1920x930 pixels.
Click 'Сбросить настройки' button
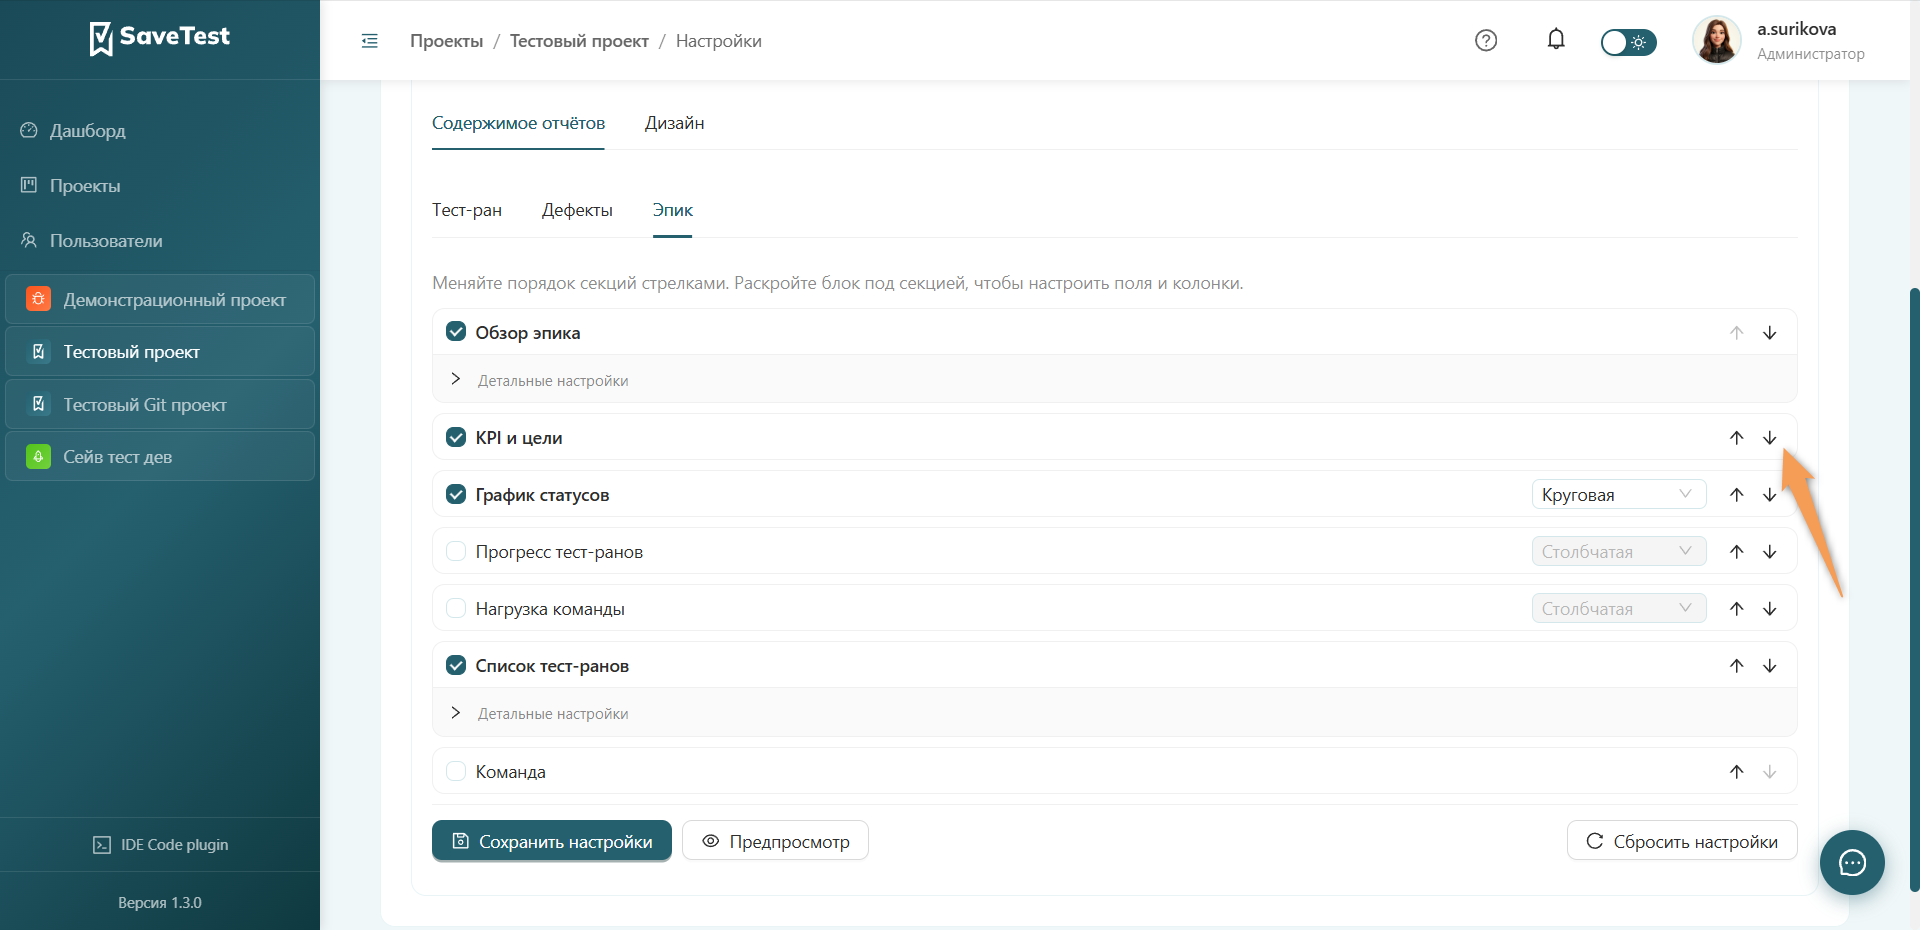pyautogui.click(x=1682, y=841)
